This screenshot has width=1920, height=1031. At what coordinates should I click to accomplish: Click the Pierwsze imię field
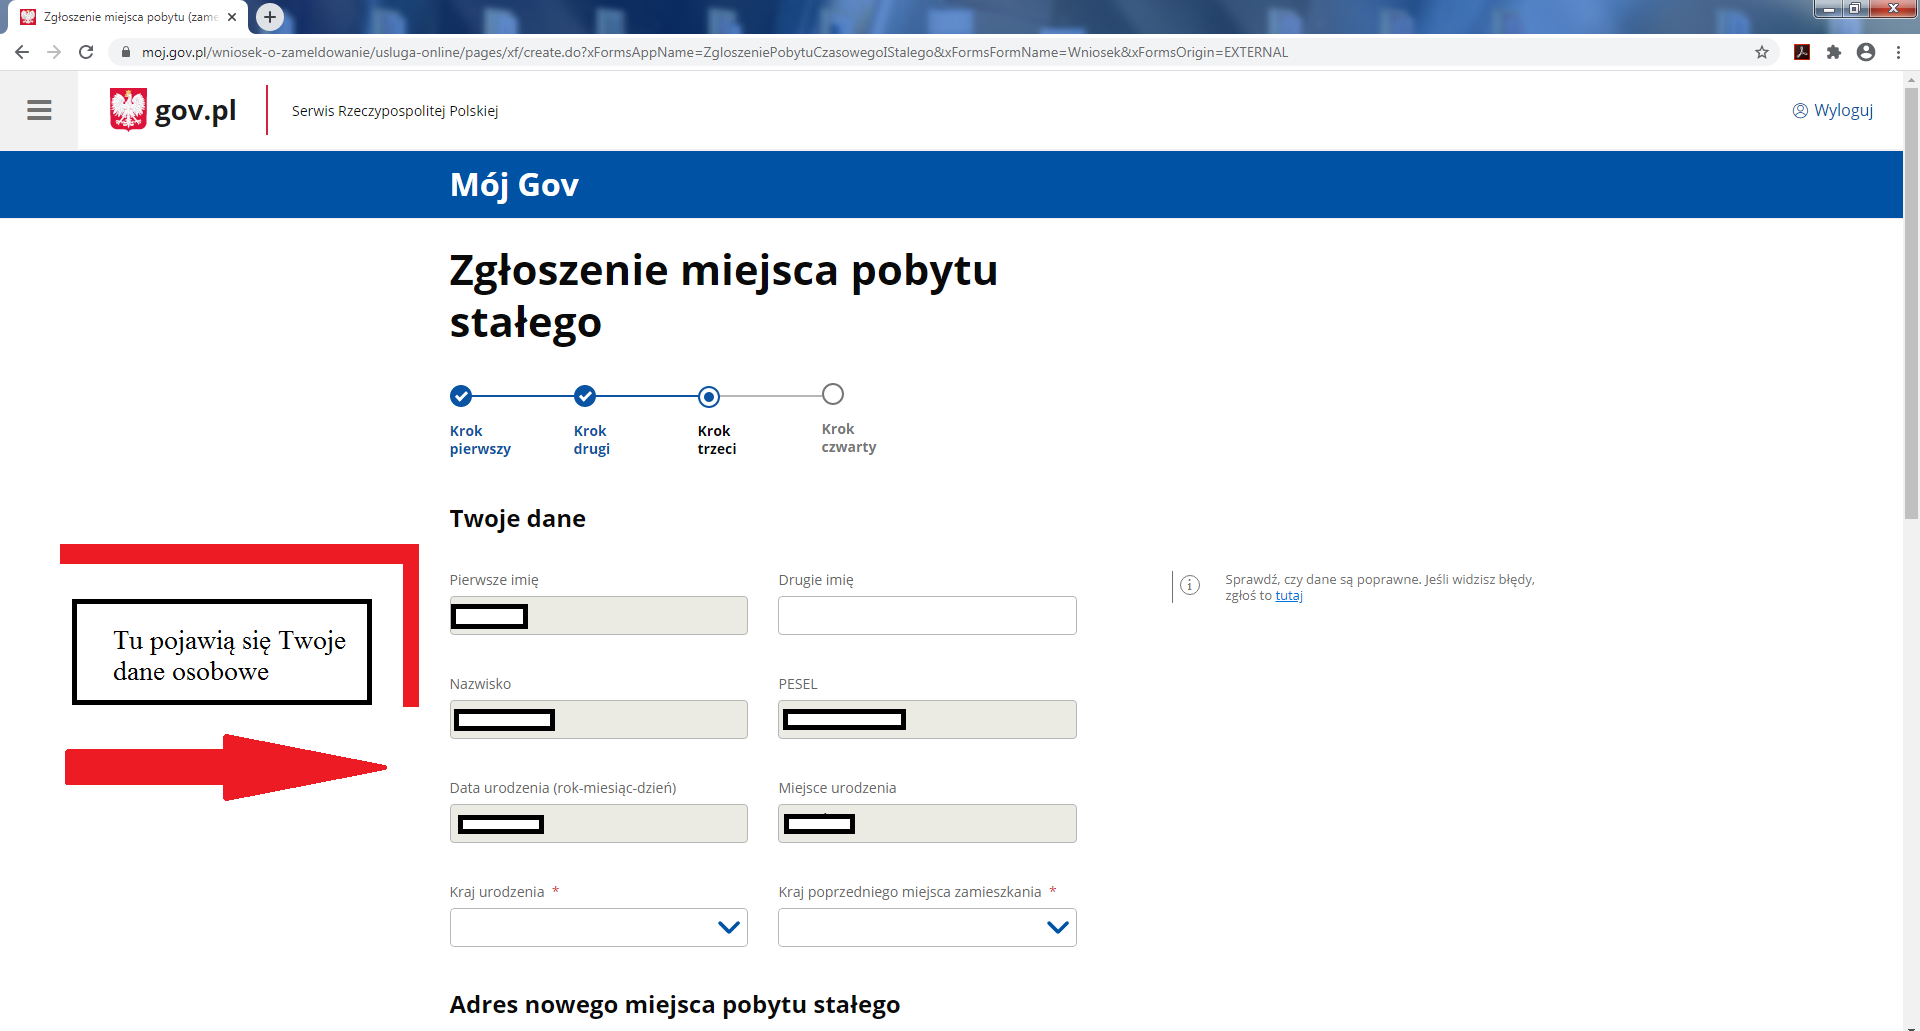[x=599, y=615]
